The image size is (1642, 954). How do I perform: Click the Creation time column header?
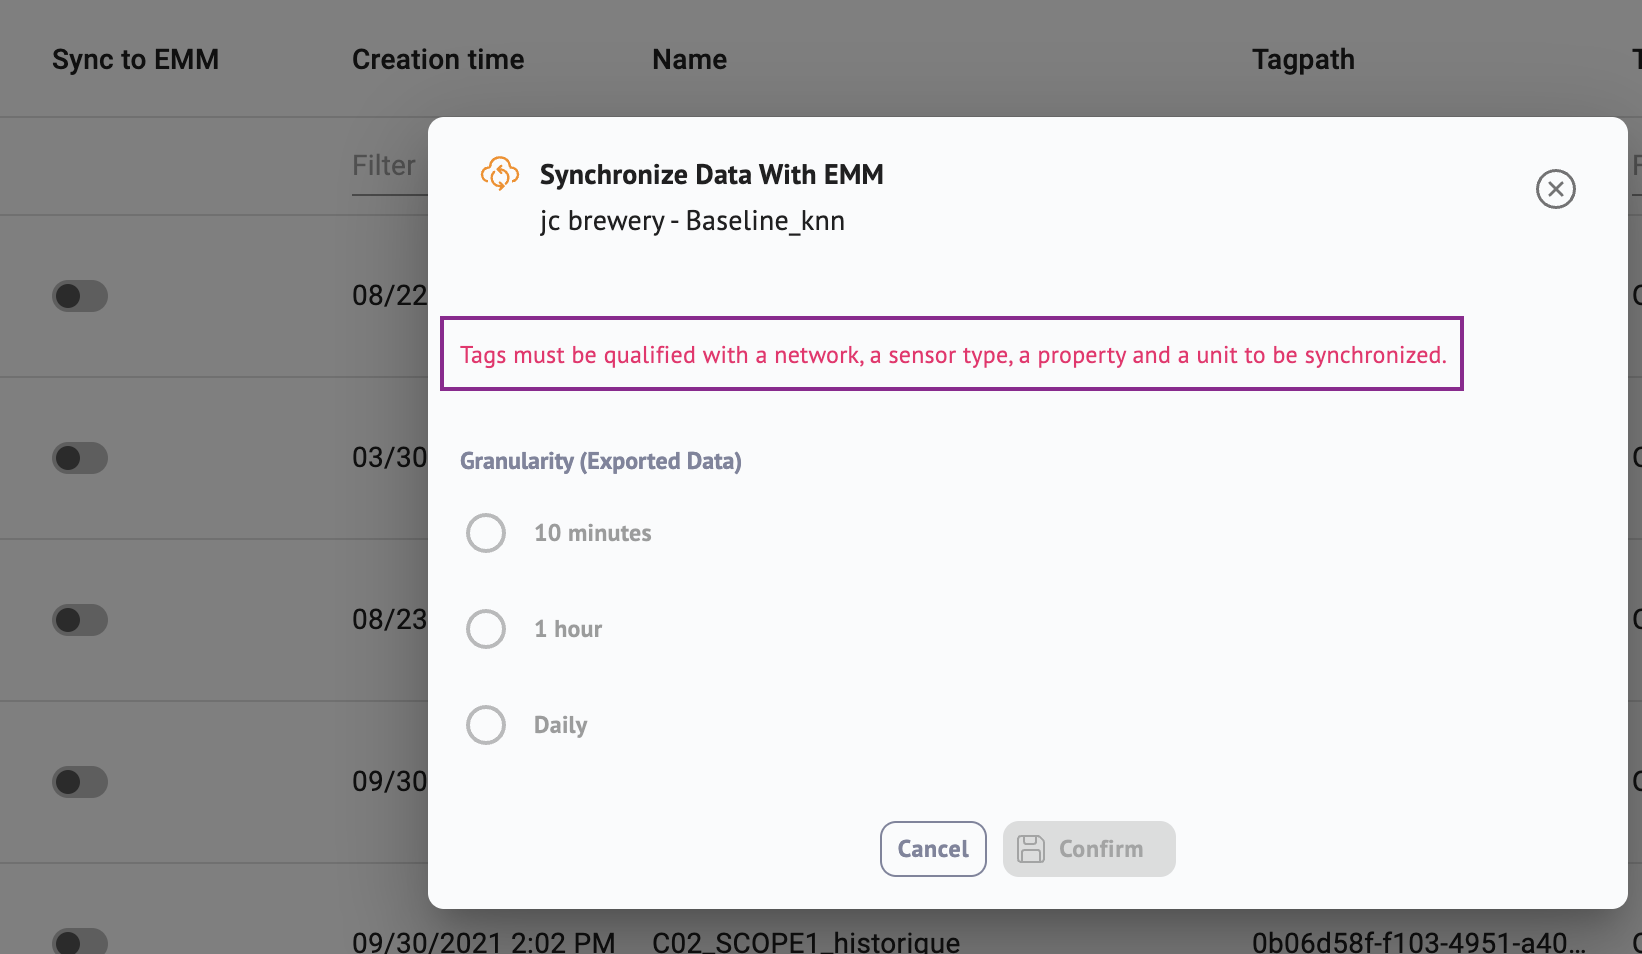(438, 60)
